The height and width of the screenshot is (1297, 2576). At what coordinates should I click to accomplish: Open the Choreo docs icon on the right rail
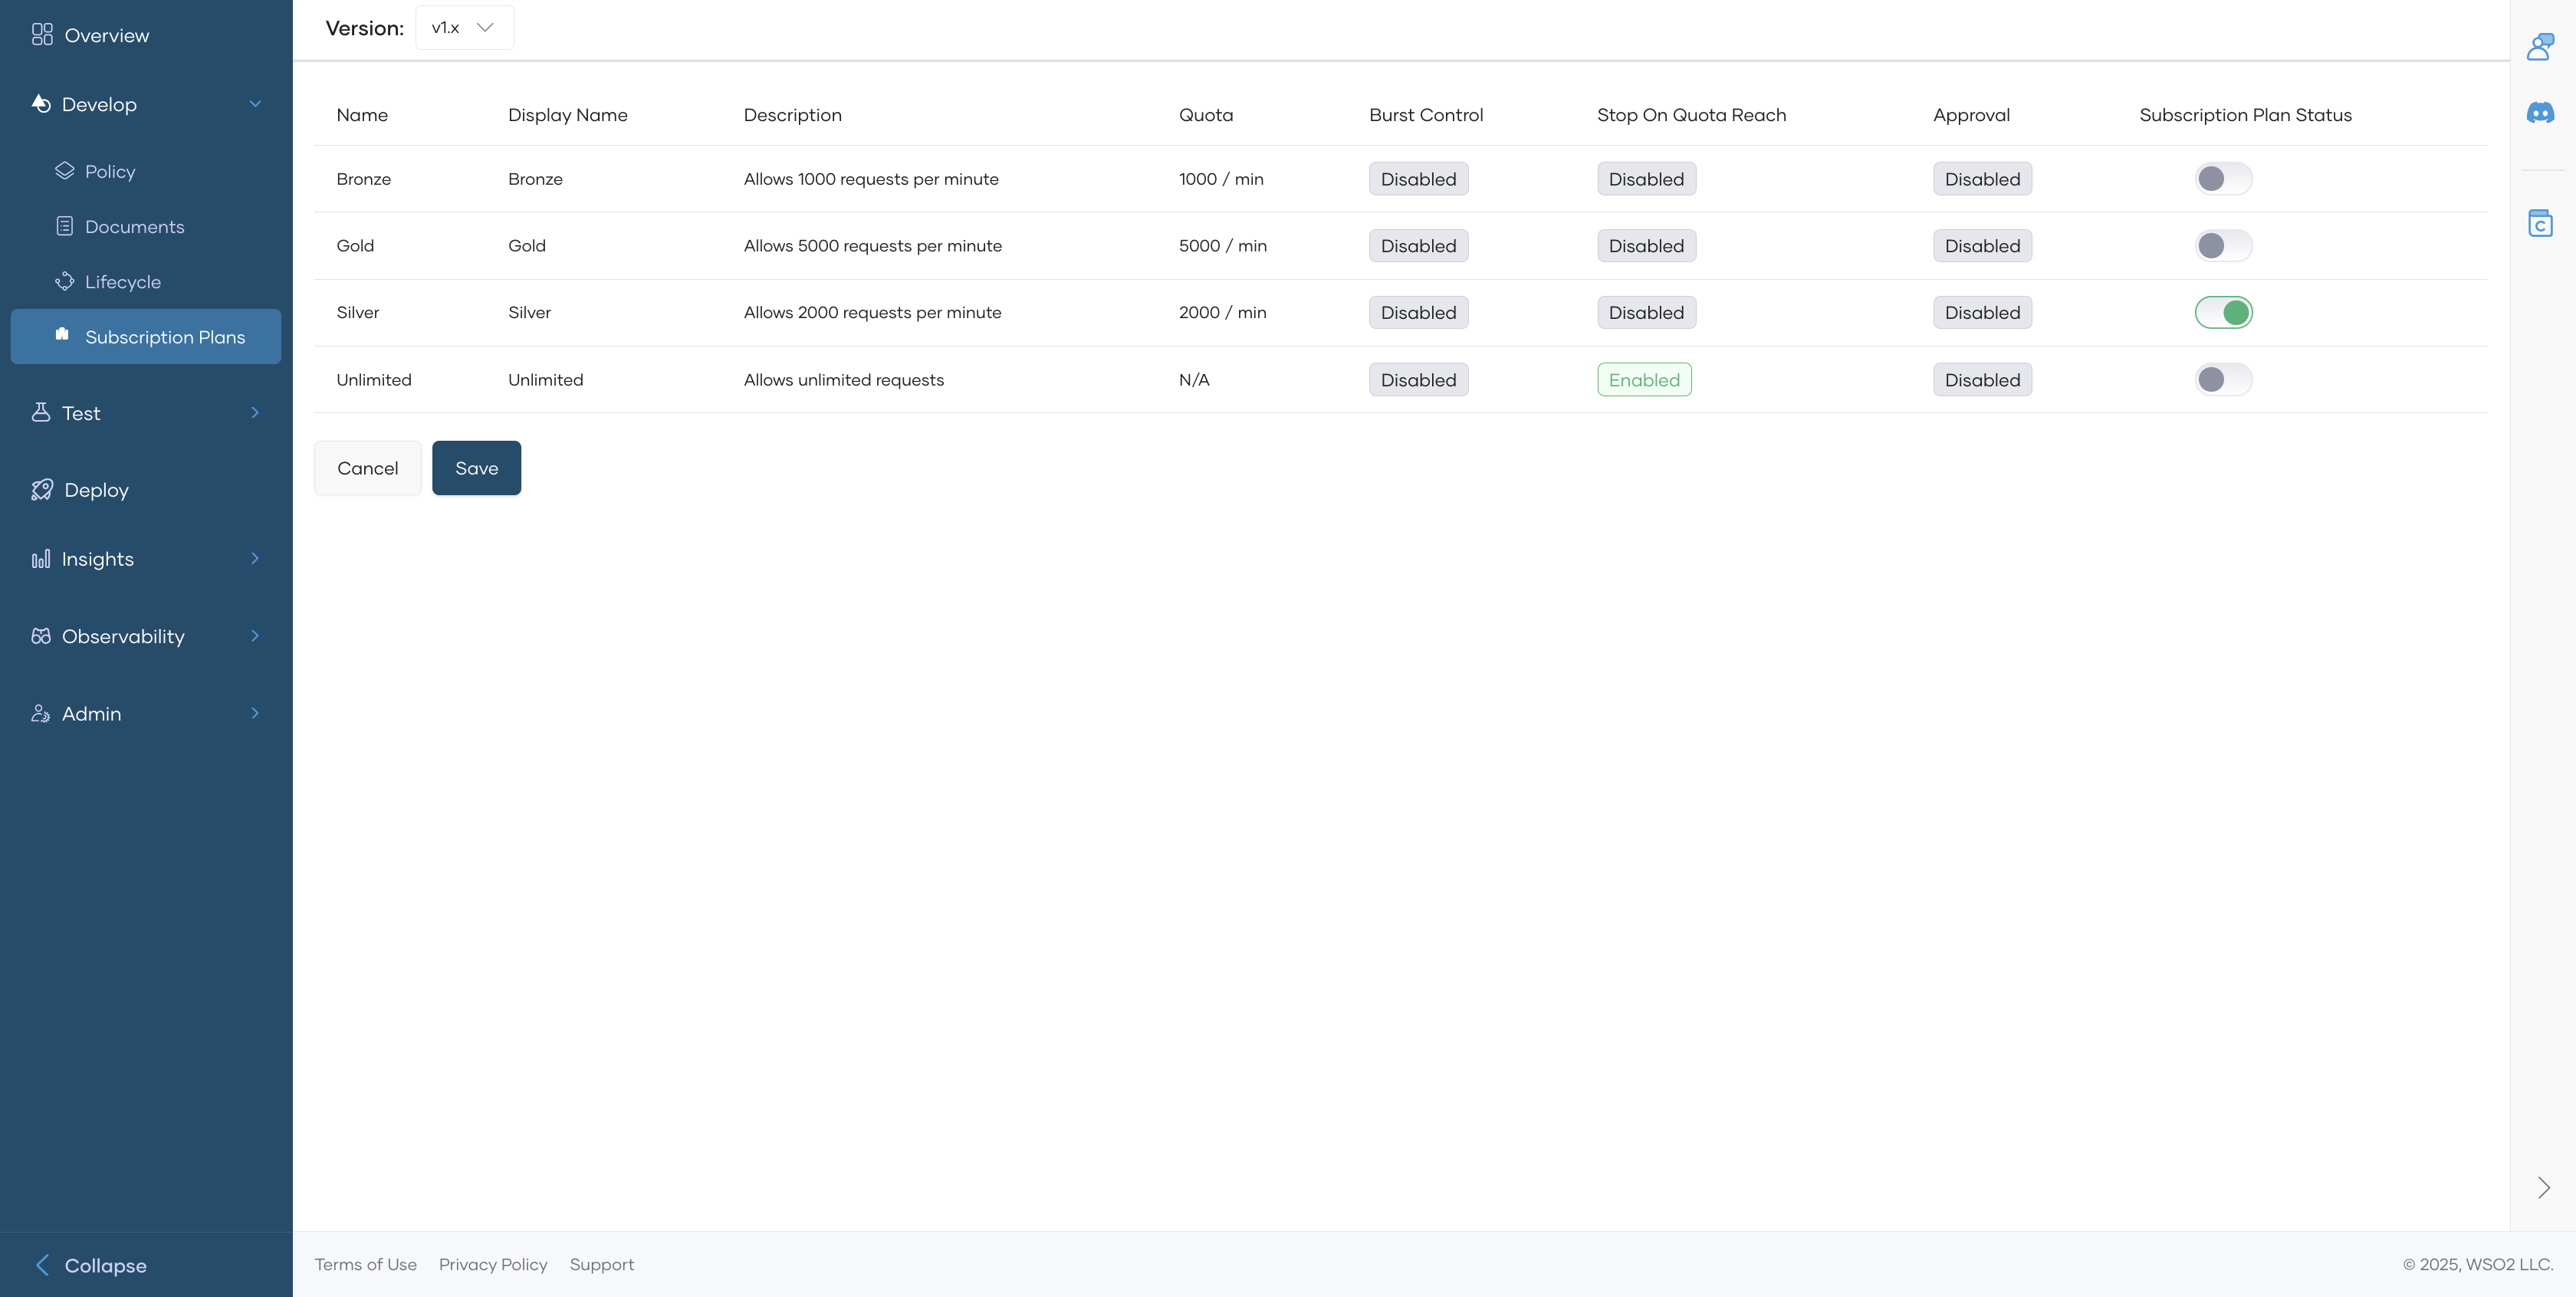pos(2541,222)
